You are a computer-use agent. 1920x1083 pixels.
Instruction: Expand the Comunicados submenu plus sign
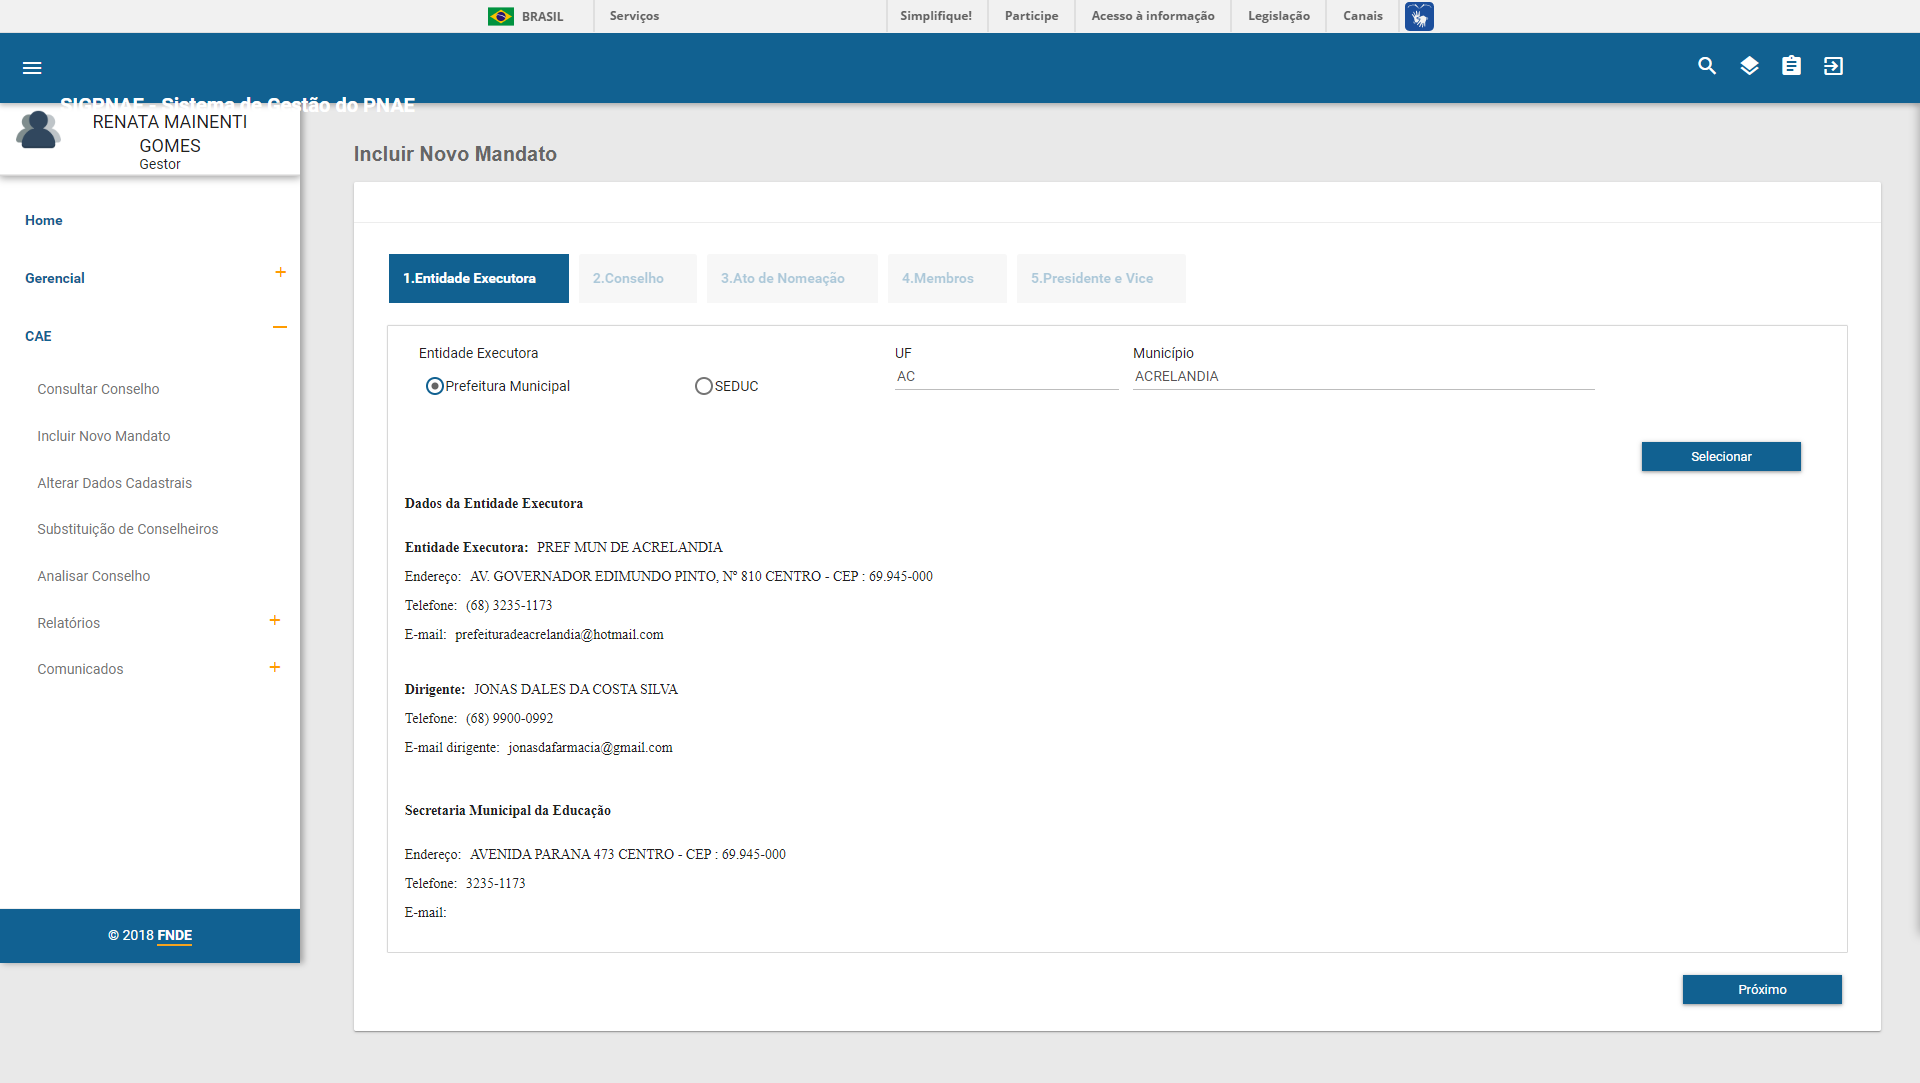275,667
